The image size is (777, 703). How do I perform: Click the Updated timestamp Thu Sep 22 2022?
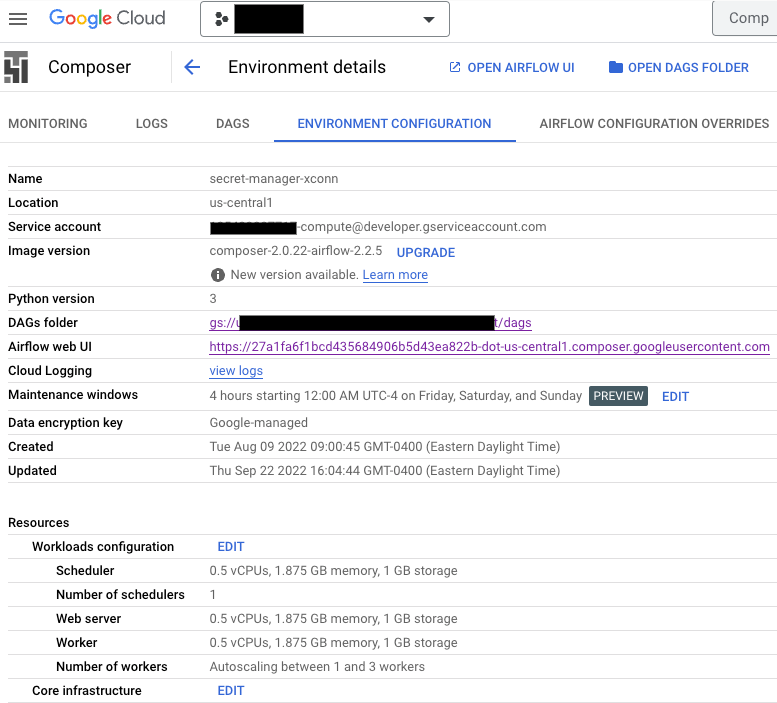coord(385,471)
